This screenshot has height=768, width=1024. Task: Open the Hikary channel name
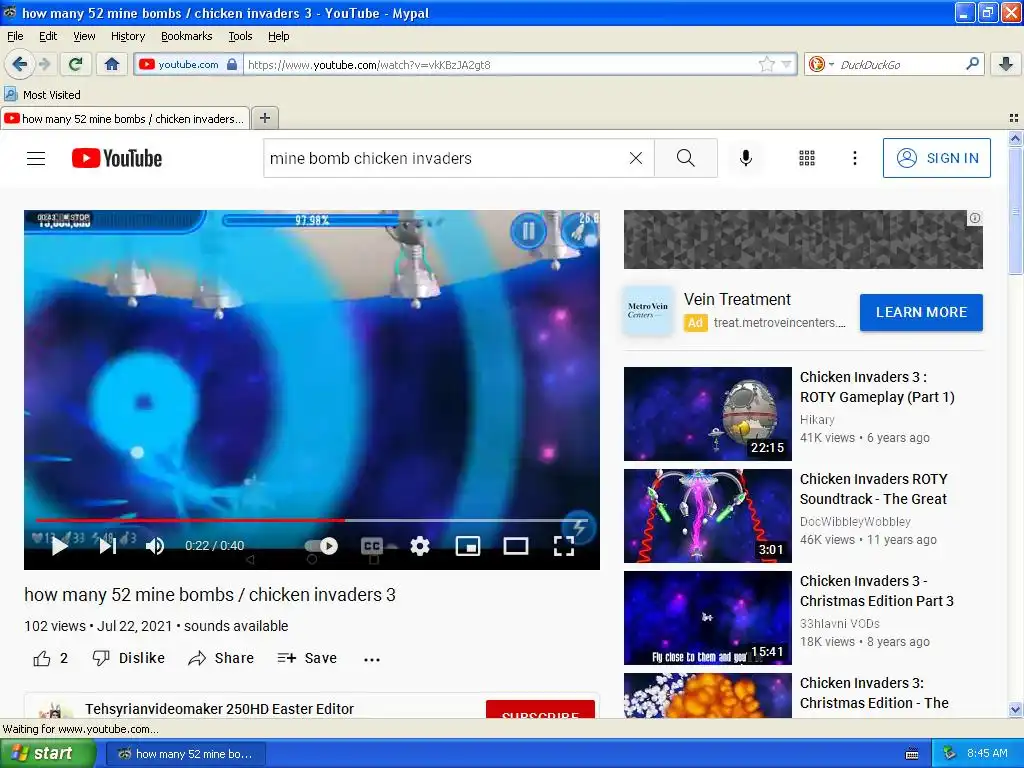pos(817,419)
